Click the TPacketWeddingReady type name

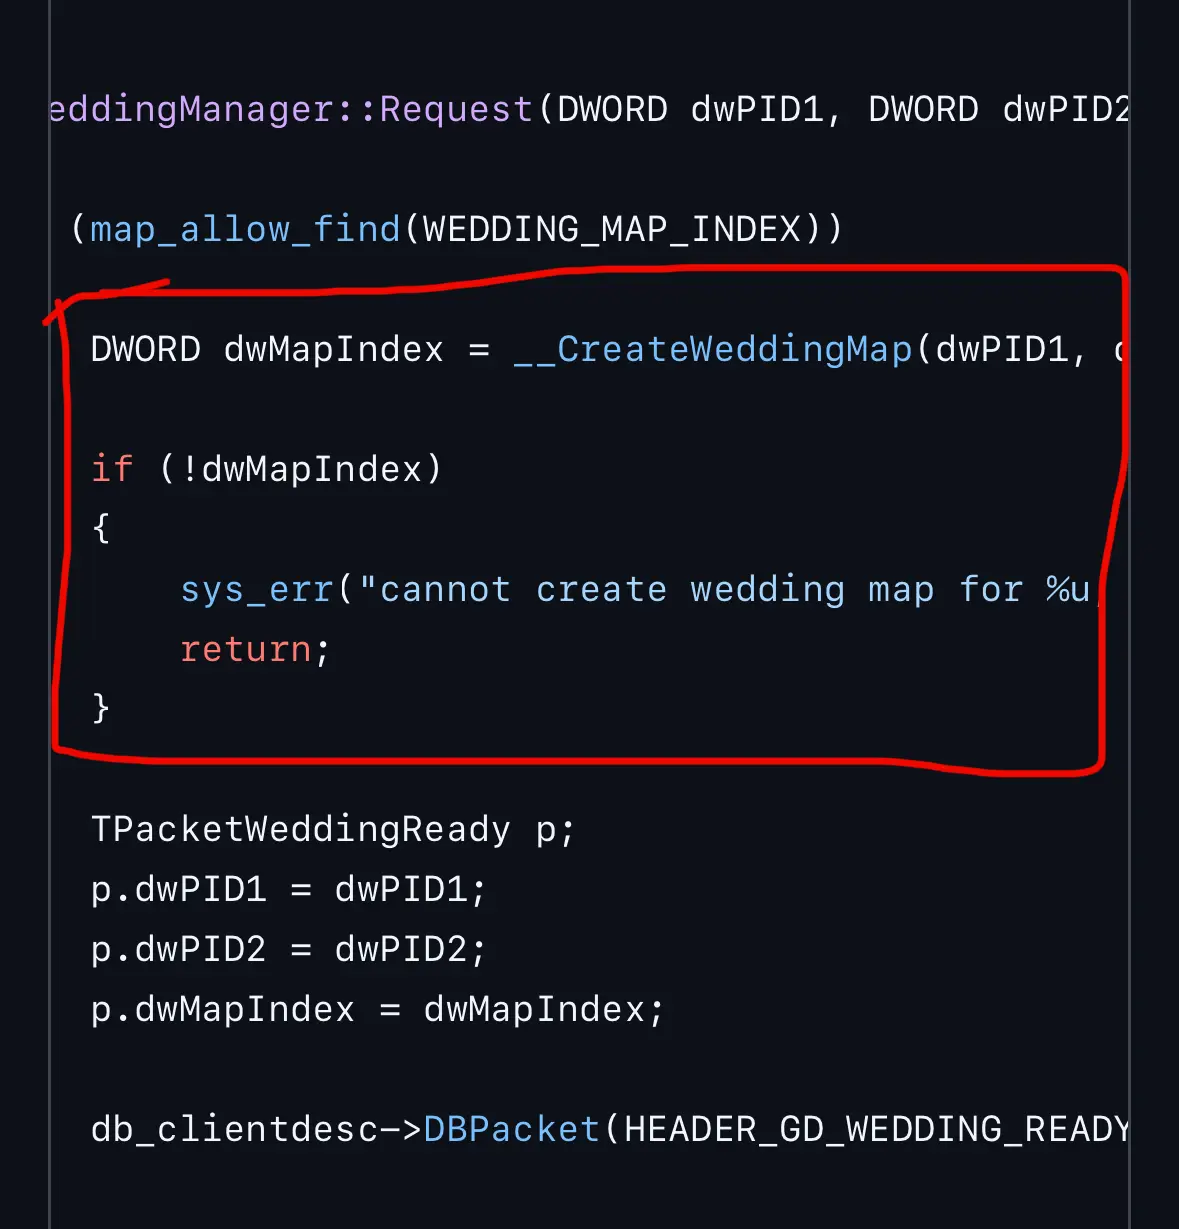tap(300, 829)
